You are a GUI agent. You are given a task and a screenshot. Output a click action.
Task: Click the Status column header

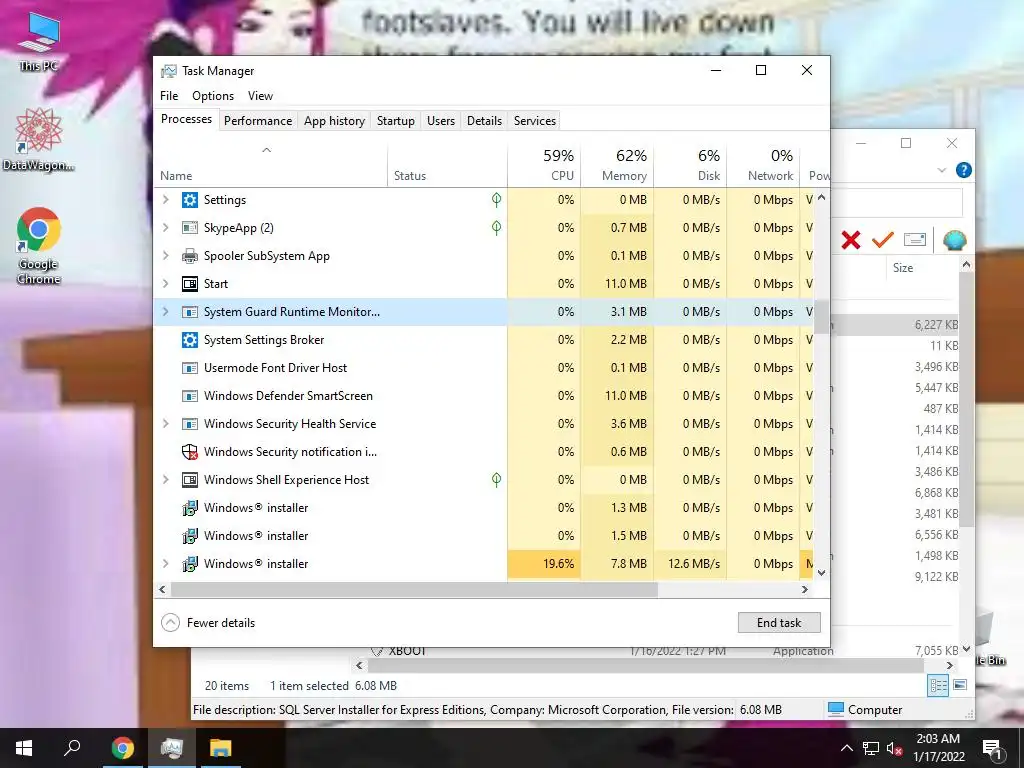(447, 165)
